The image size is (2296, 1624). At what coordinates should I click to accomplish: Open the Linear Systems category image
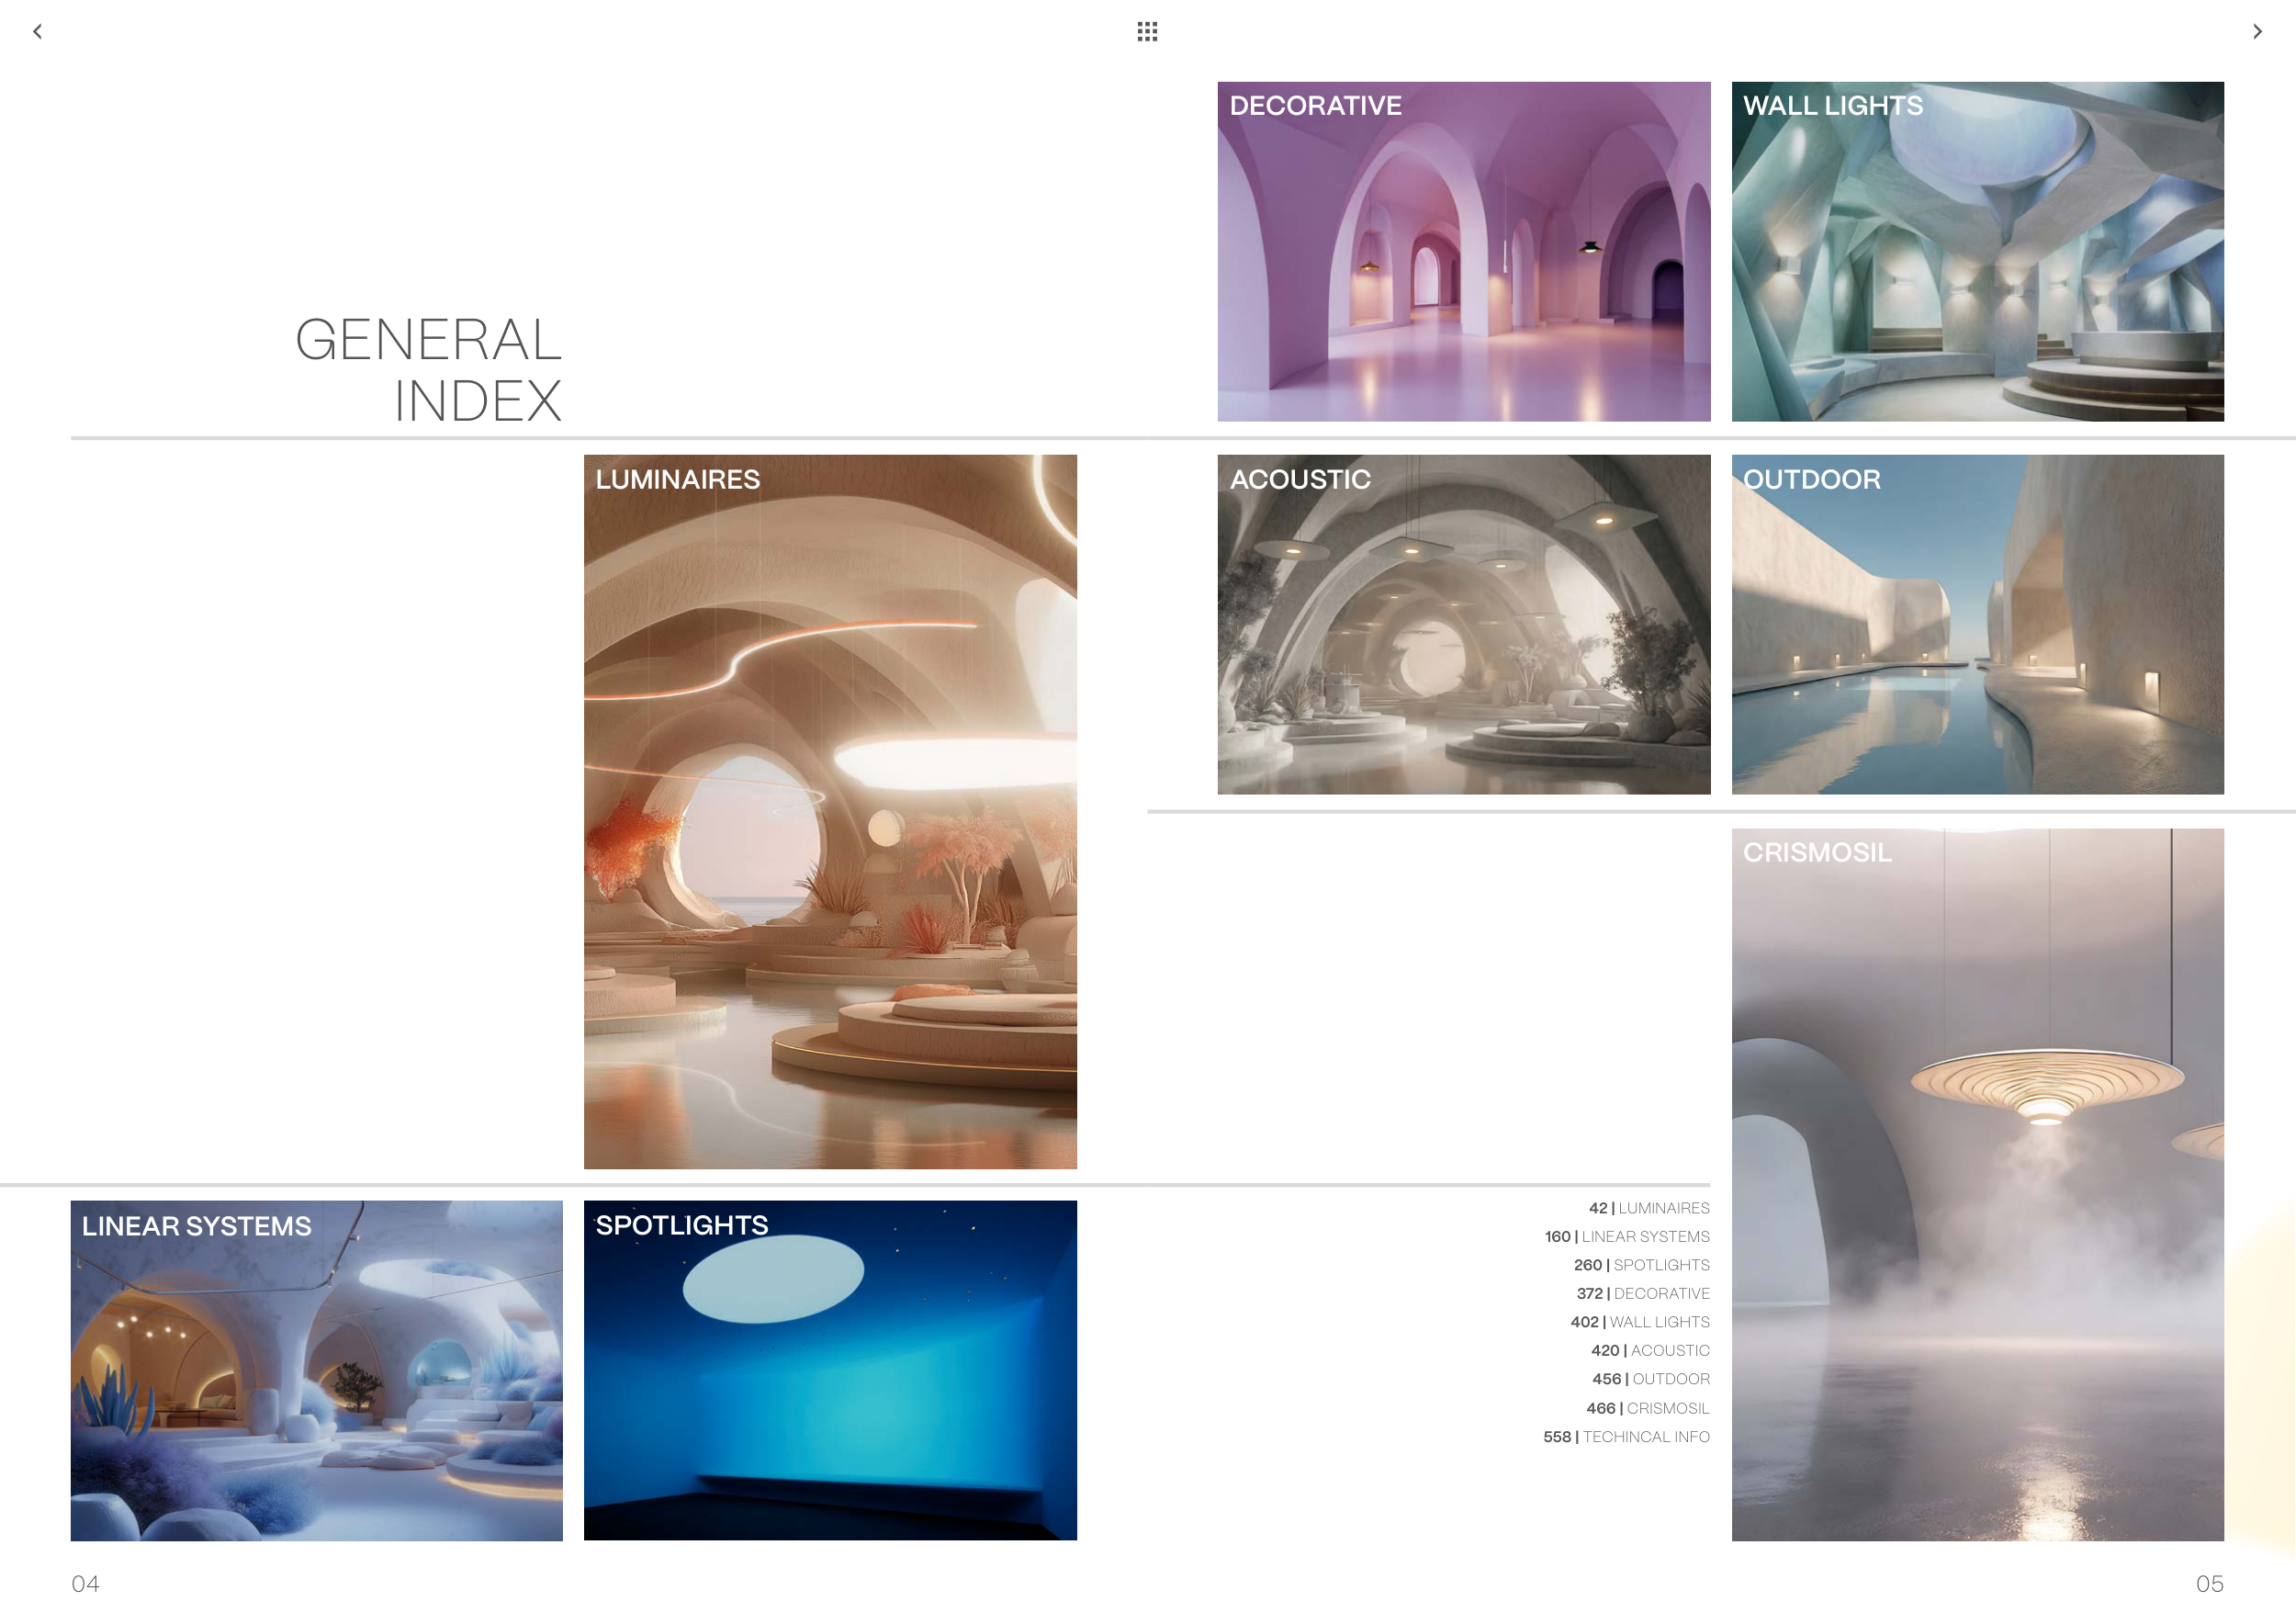(x=316, y=1371)
